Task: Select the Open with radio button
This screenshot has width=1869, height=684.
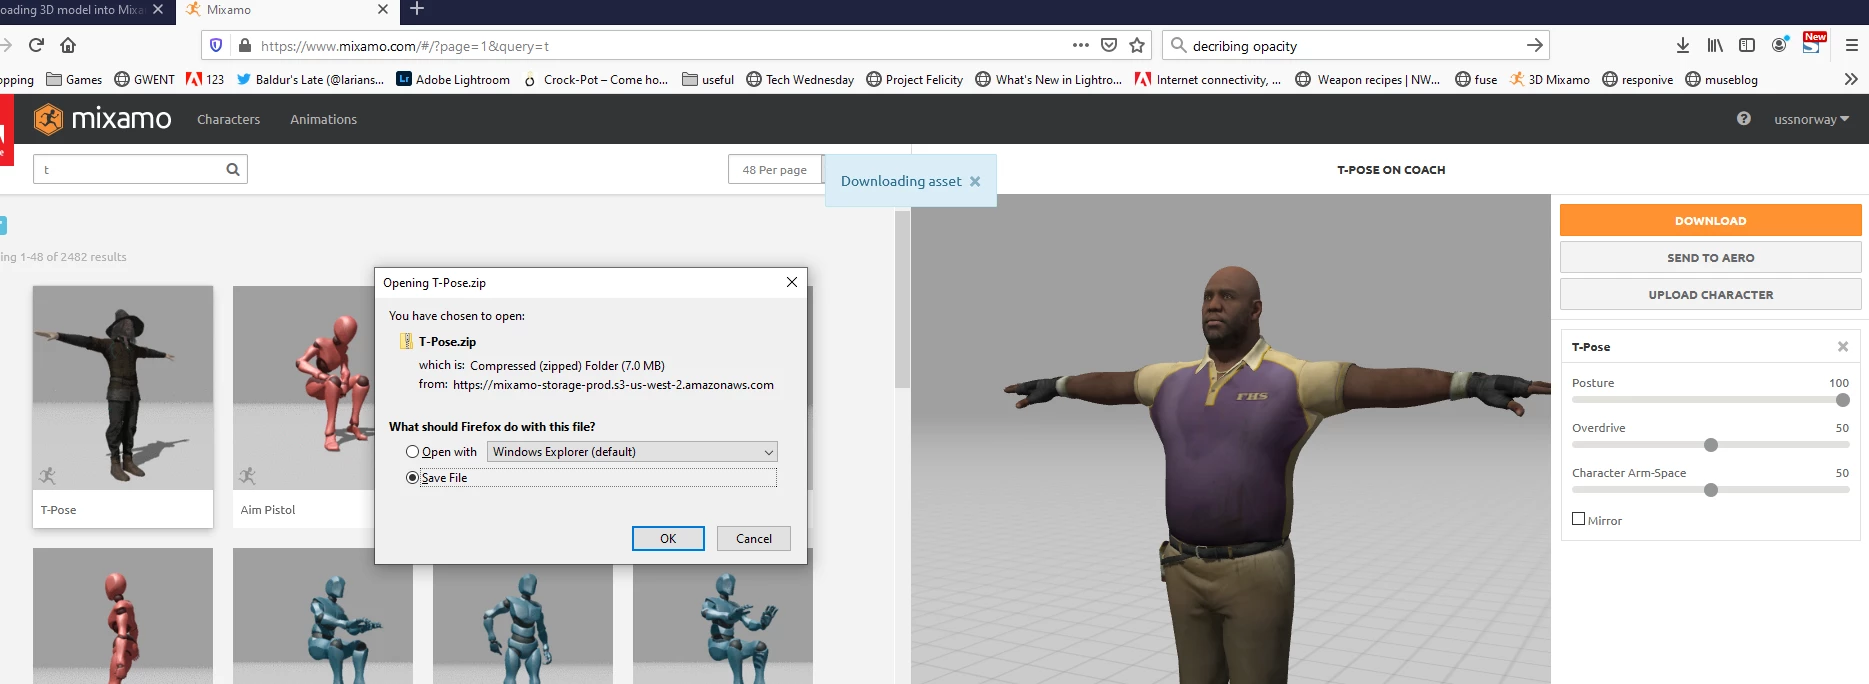Action: tap(412, 452)
